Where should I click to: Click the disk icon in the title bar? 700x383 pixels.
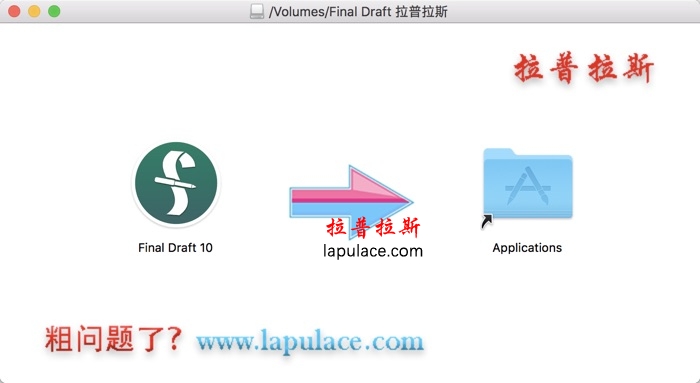point(257,11)
